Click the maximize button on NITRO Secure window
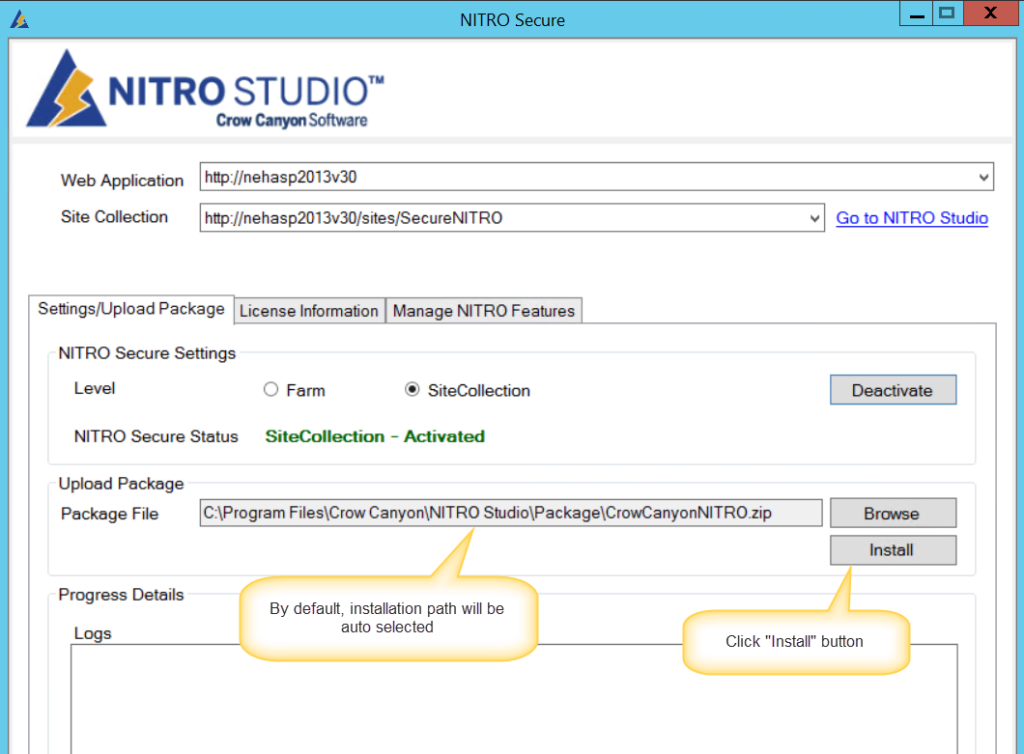The width and height of the screenshot is (1024, 754). 946,13
